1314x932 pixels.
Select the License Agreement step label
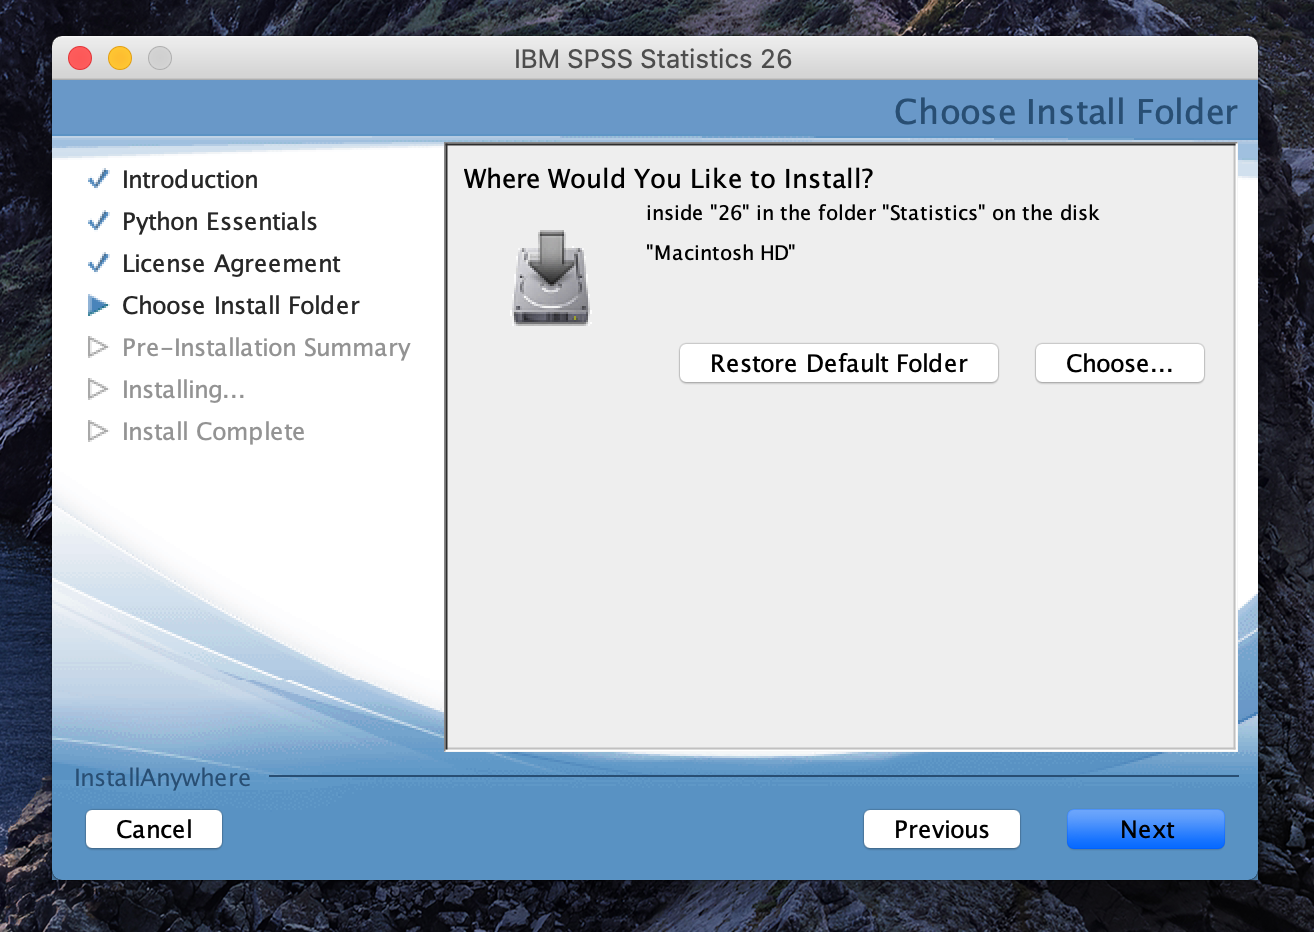click(231, 264)
